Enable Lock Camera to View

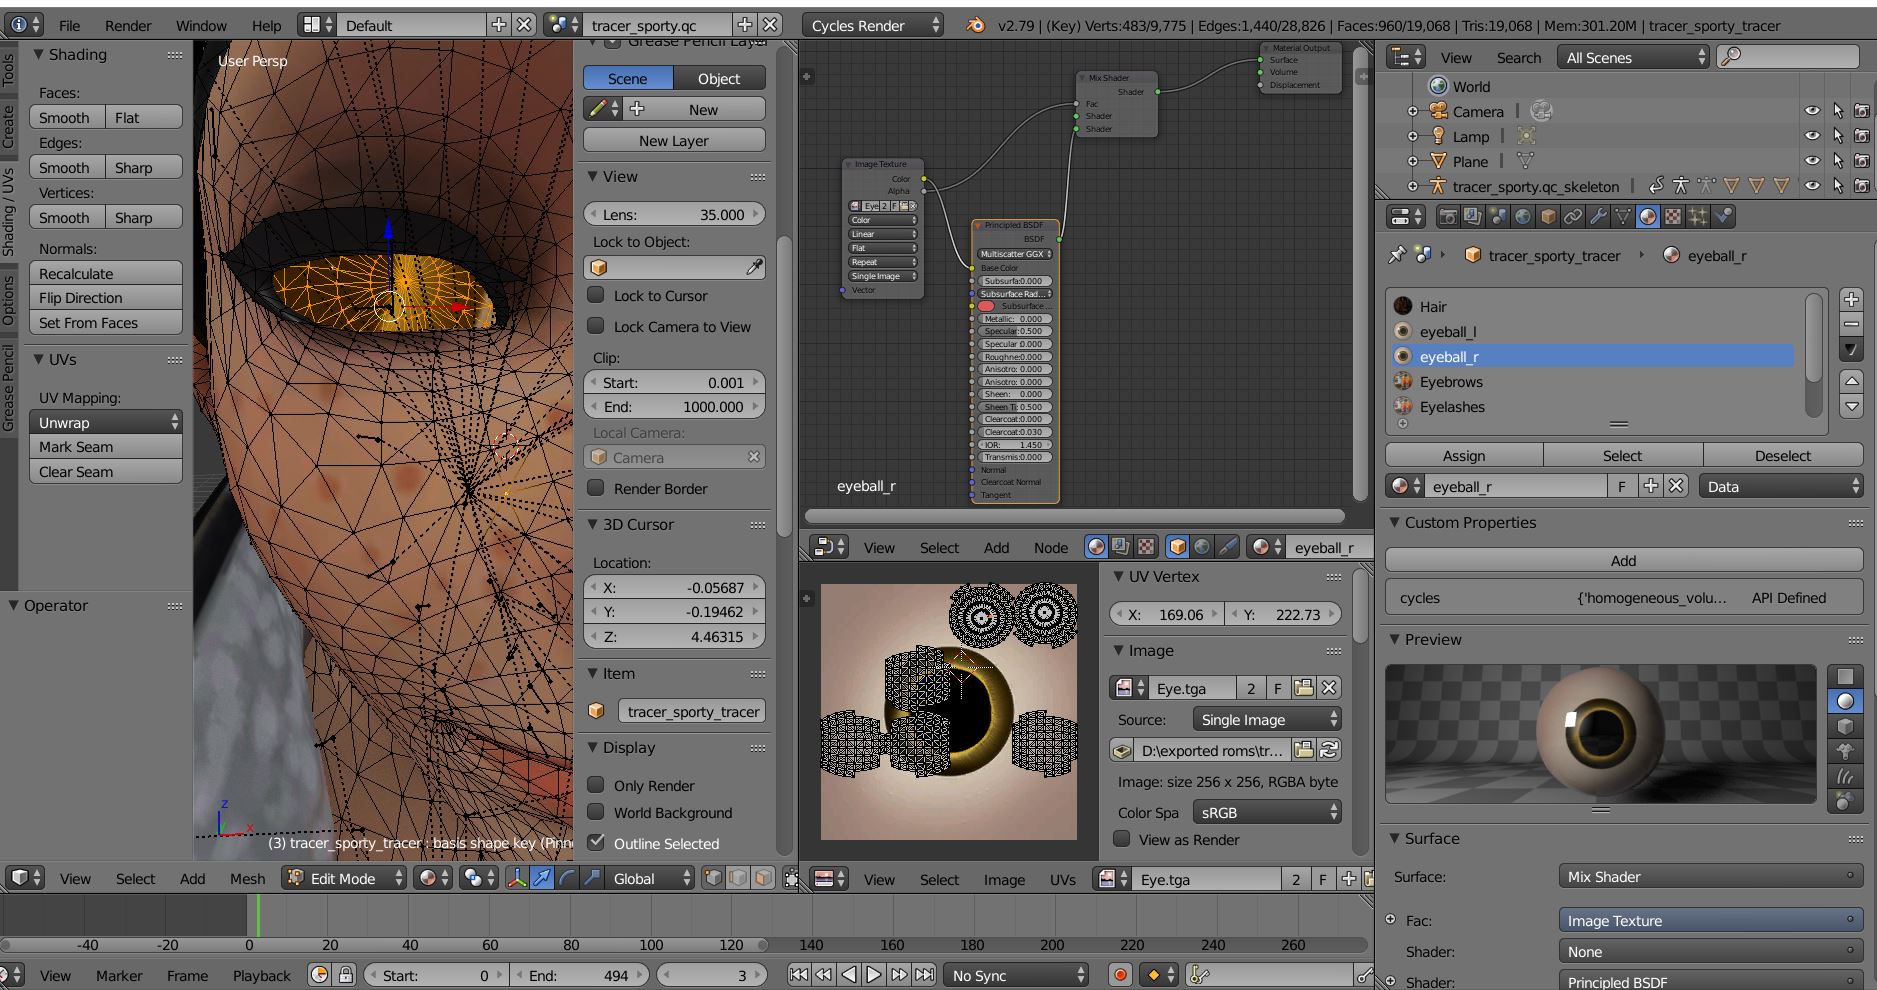tap(596, 326)
